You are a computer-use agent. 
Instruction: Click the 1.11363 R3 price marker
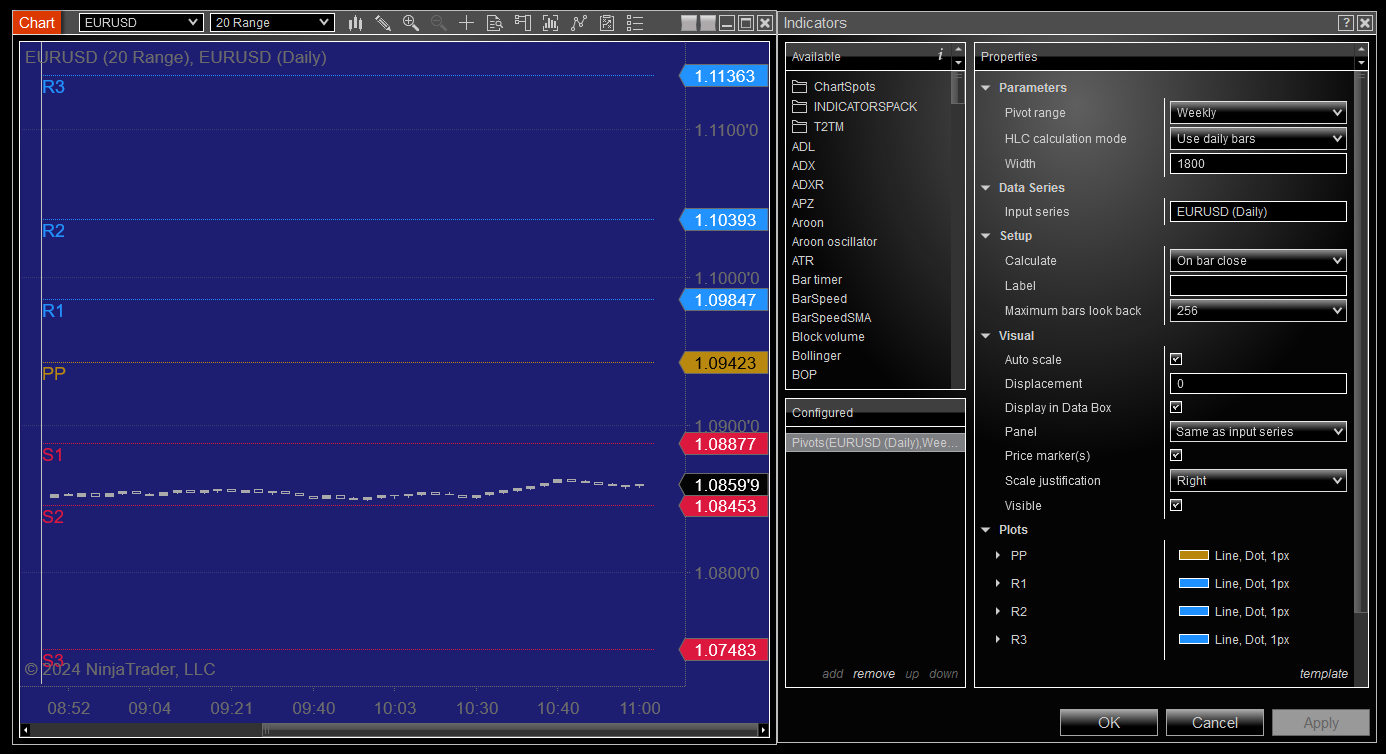(724, 76)
